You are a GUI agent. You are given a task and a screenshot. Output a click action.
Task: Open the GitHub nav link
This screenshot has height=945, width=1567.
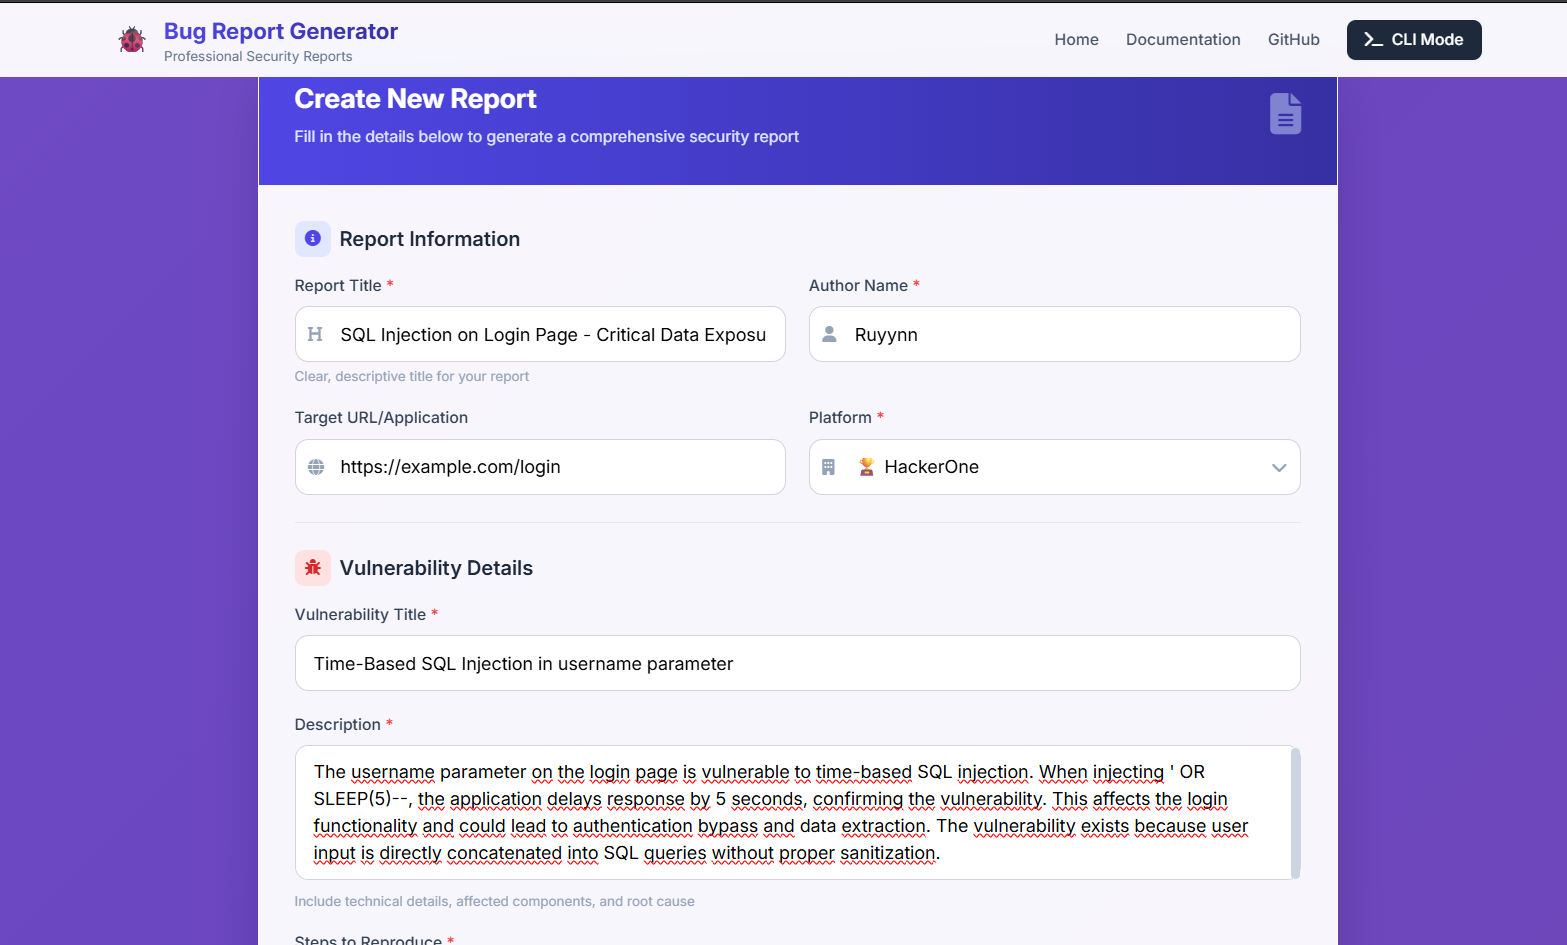pyautogui.click(x=1293, y=40)
